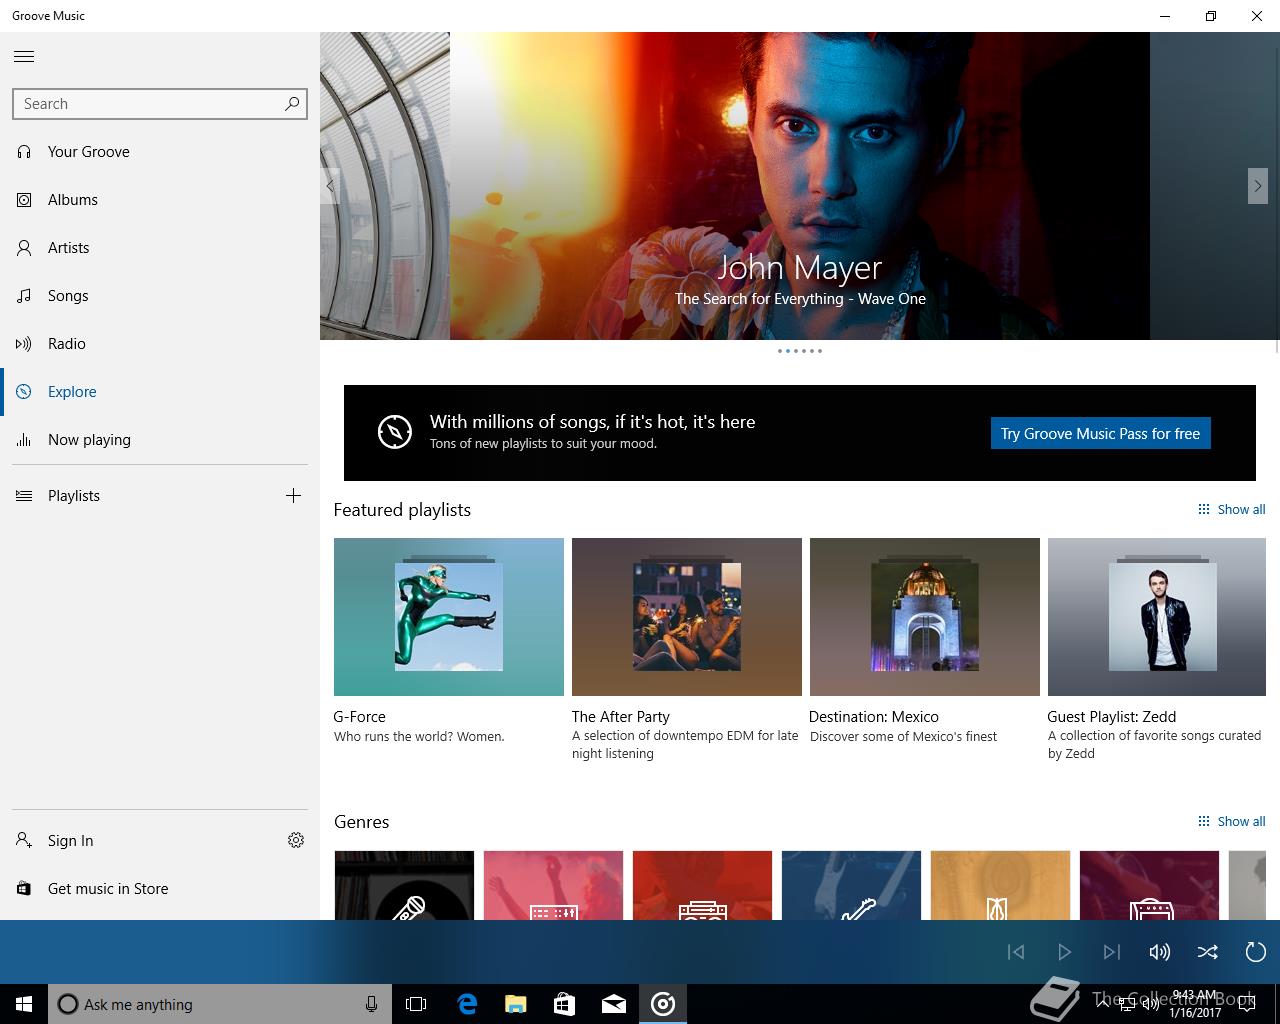
Task: Click Cortana microphone icon
Action: tap(371, 1004)
